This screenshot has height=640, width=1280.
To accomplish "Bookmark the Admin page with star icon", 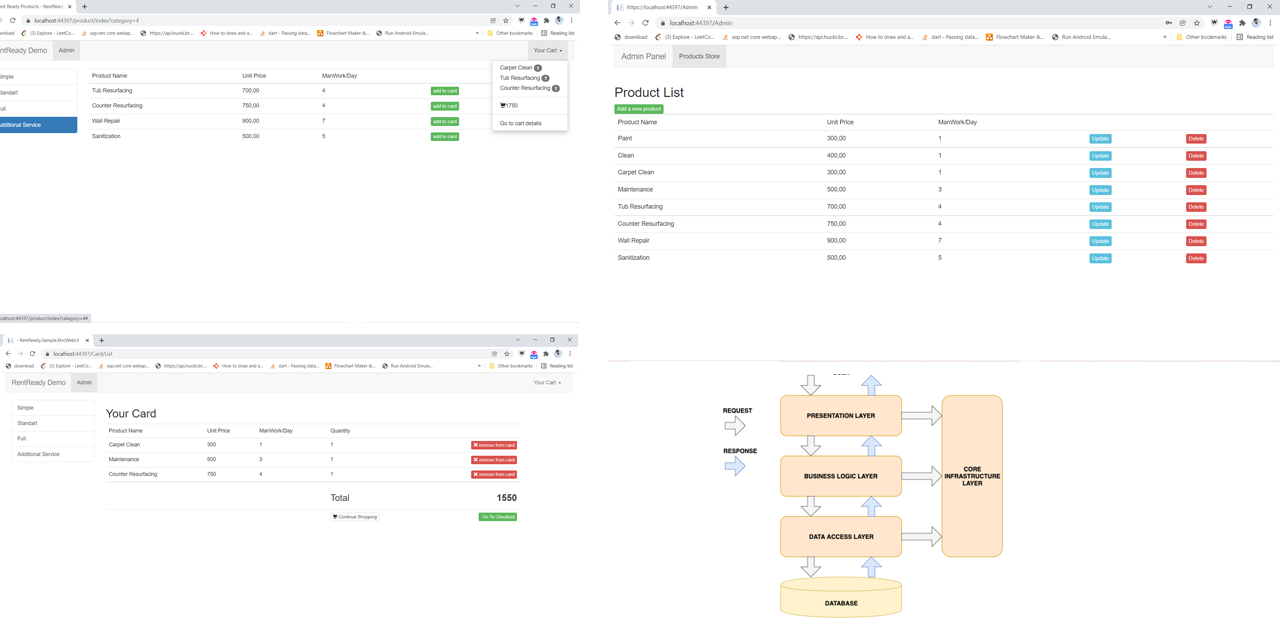I will coord(1196,23).
